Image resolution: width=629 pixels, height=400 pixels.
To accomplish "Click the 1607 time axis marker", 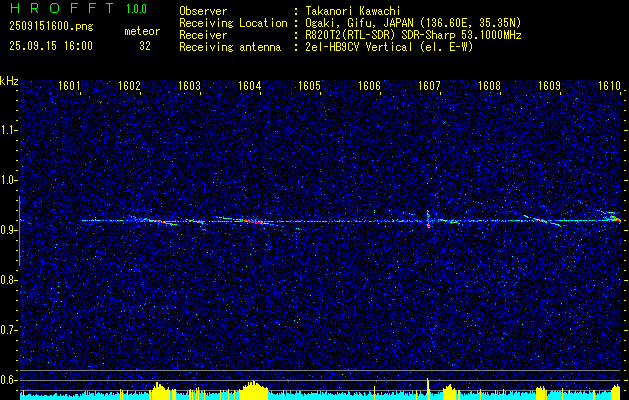I will point(429,85).
